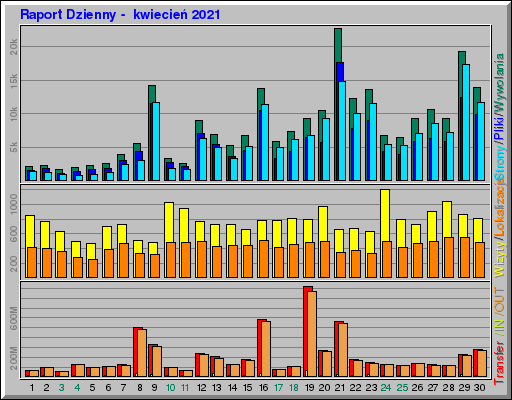Click the 200M y-axis label
Image resolution: width=512 pixels, height=400 pixels.
coord(14,358)
